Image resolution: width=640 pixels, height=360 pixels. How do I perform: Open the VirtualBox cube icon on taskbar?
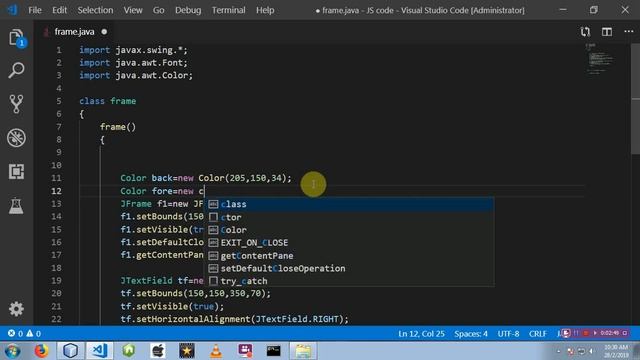pyautogui.click(x=70, y=351)
